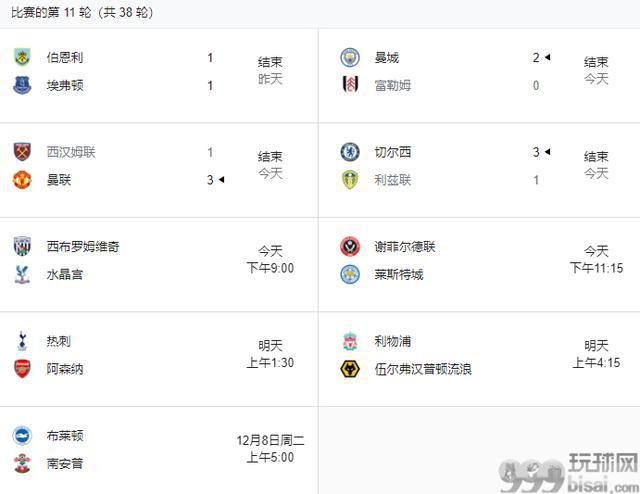
Task: Click the Burnley club crest
Action: coord(22,57)
